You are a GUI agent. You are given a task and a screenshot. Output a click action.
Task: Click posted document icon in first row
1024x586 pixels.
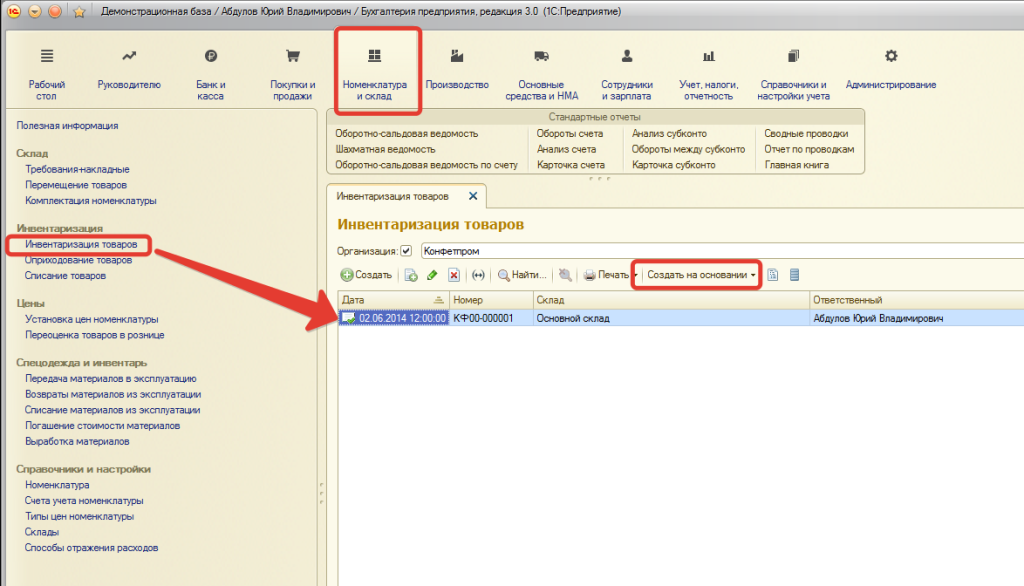349,318
